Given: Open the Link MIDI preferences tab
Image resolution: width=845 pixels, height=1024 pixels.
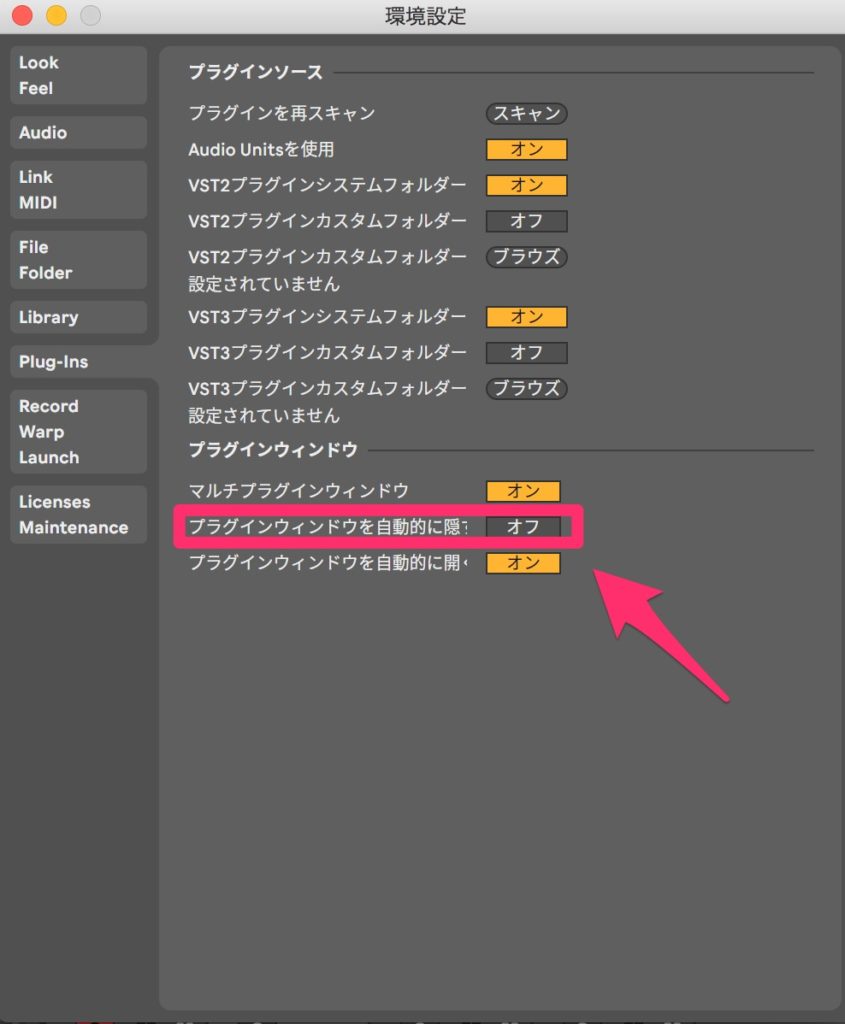Looking at the screenshot, I should tap(78, 190).
